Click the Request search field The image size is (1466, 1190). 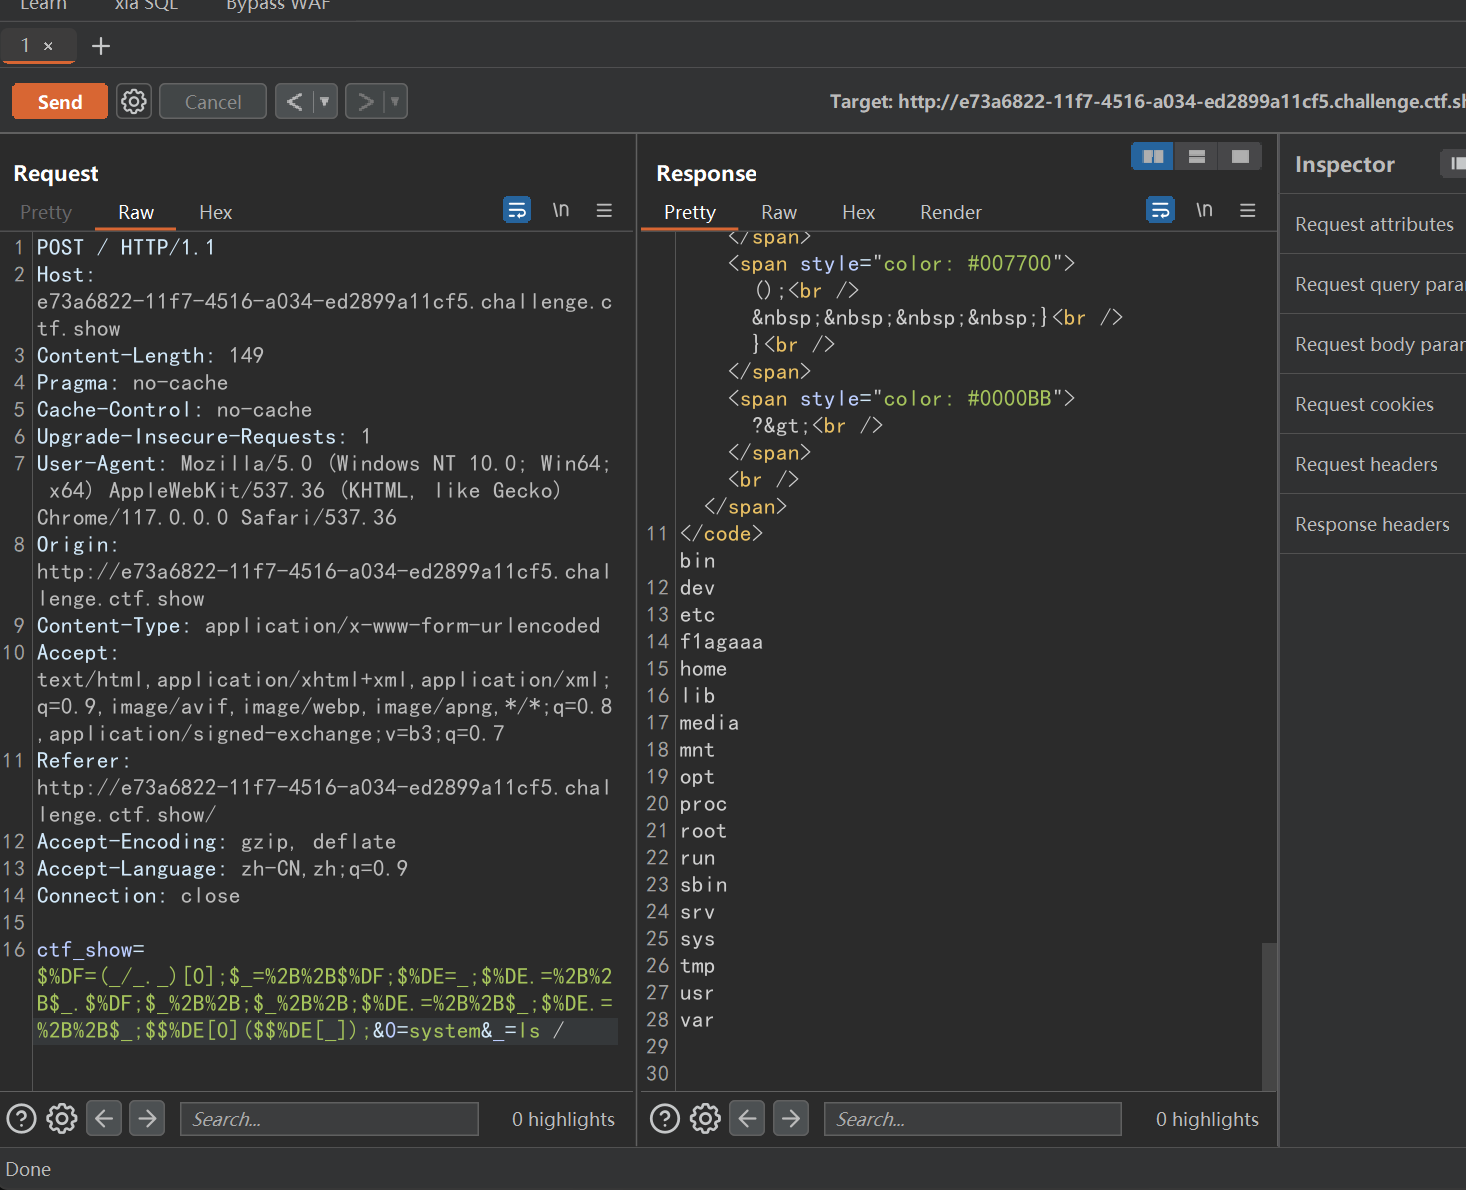click(x=329, y=1119)
